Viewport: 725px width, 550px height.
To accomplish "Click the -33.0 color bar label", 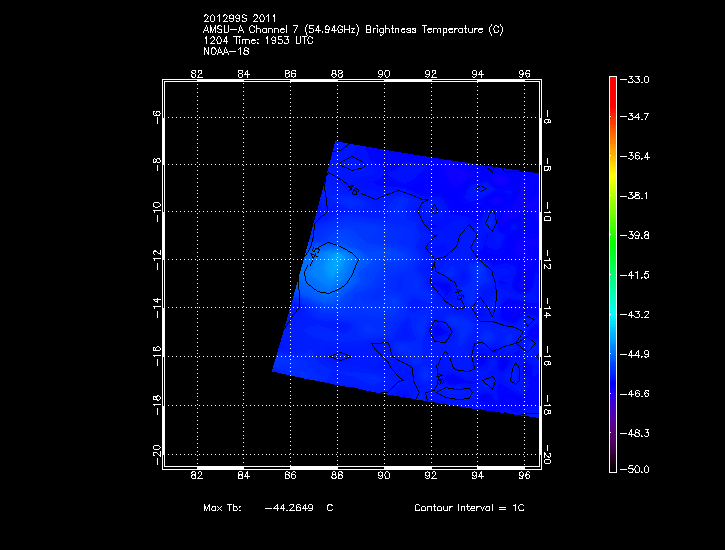I will (x=636, y=79).
